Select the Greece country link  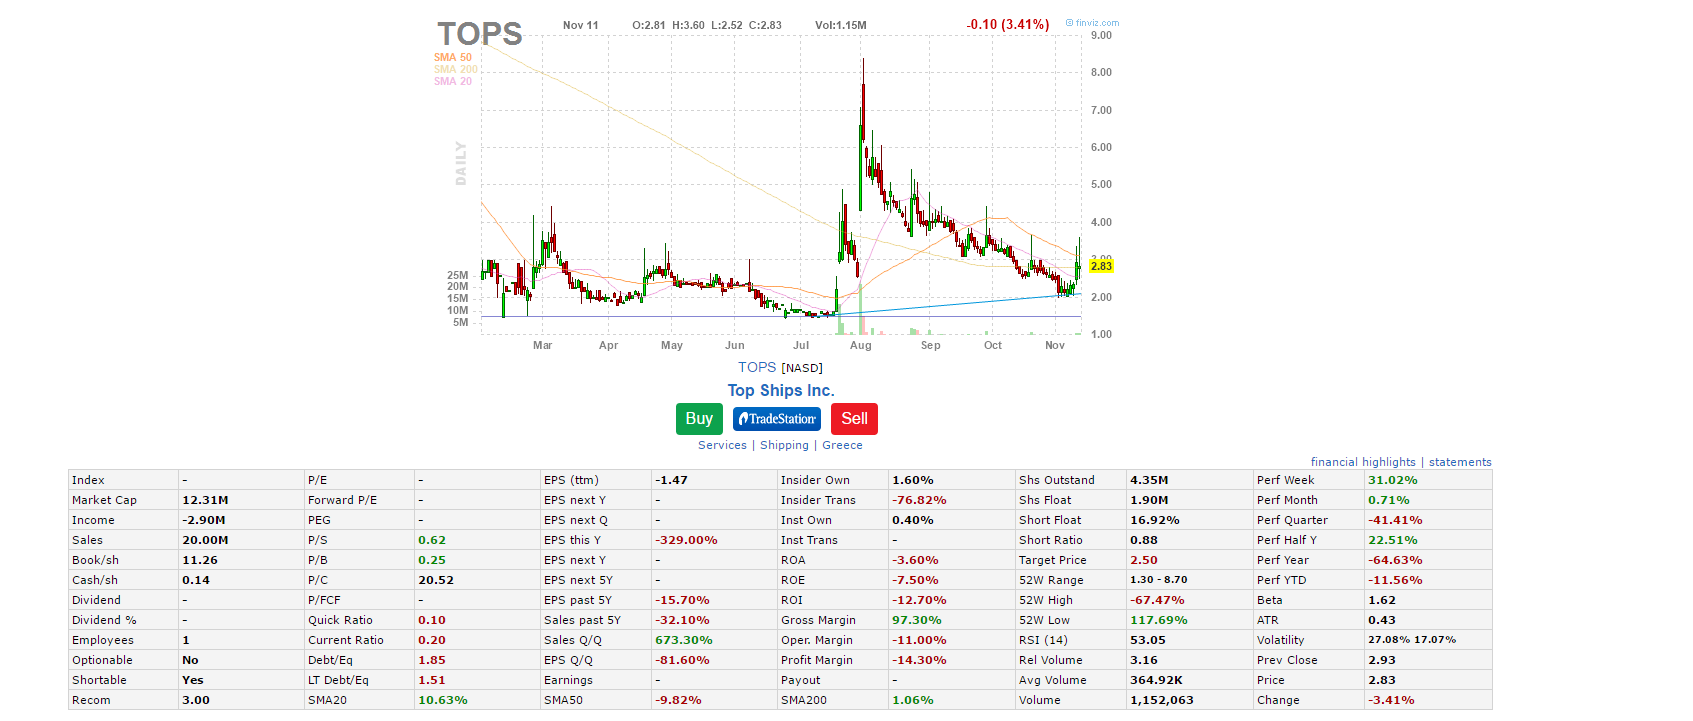click(x=842, y=446)
